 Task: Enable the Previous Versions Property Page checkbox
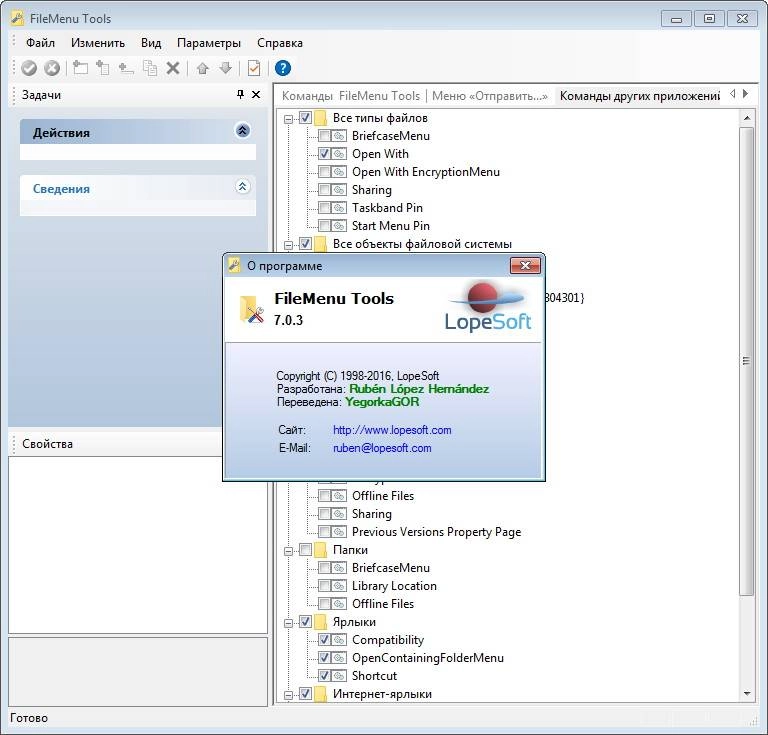coord(324,532)
